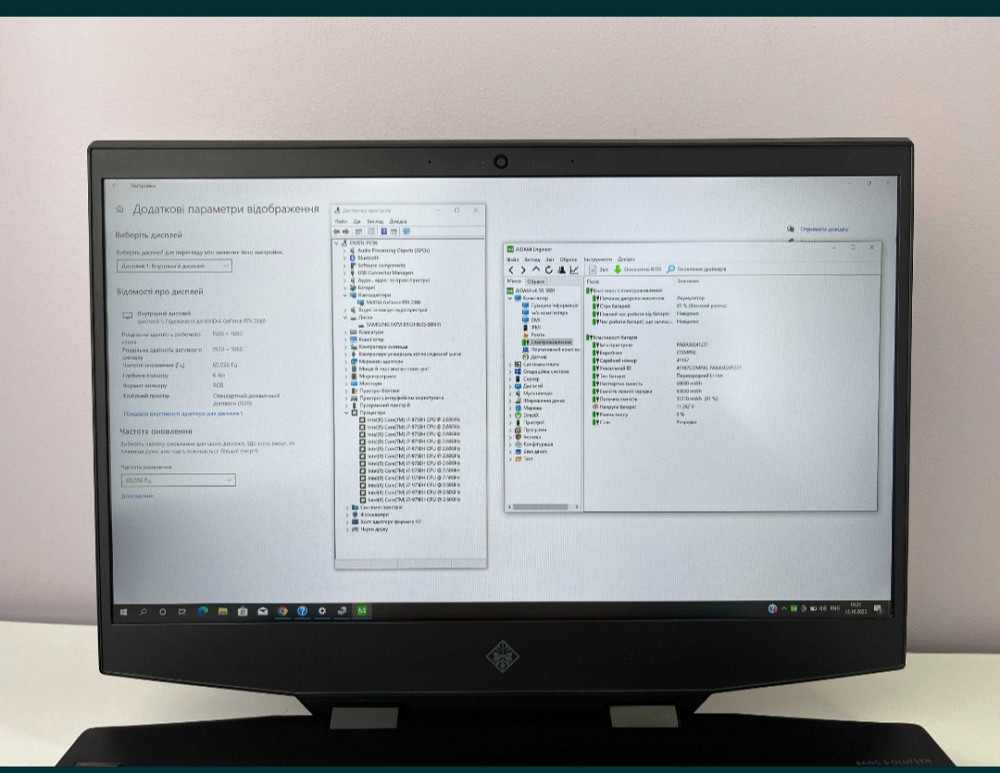Click the green BIOS updates arrow in AIDA64
Image resolution: width=1000 pixels, height=773 pixels.
(618, 269)
